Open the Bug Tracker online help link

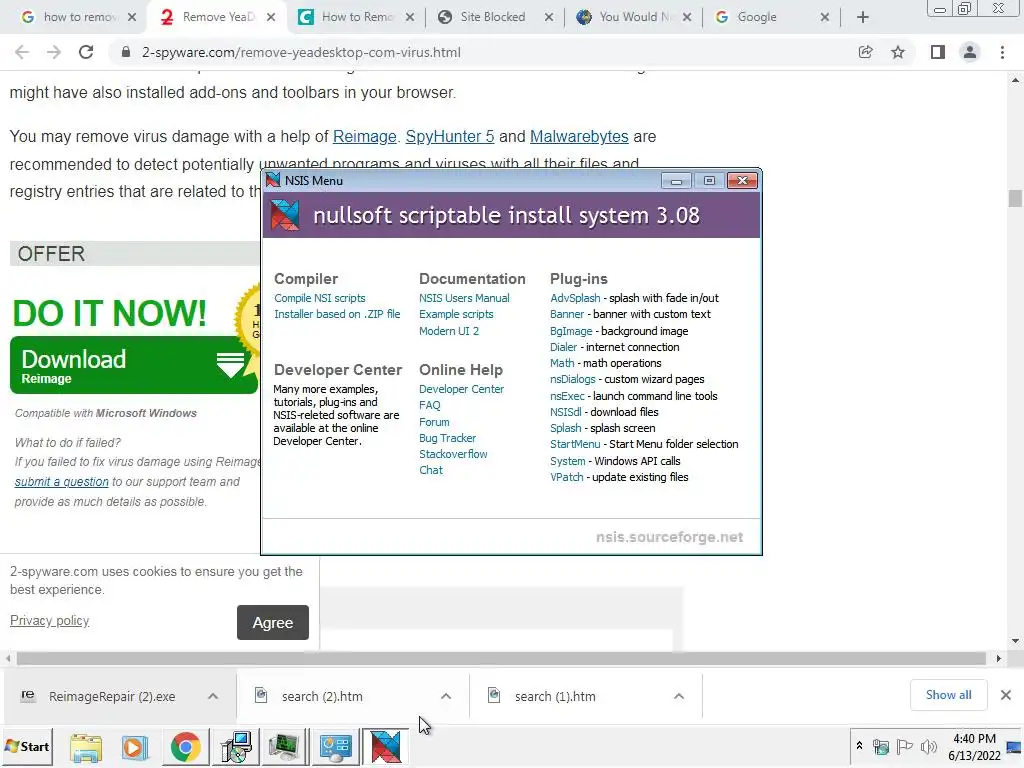tap(447, 438)
